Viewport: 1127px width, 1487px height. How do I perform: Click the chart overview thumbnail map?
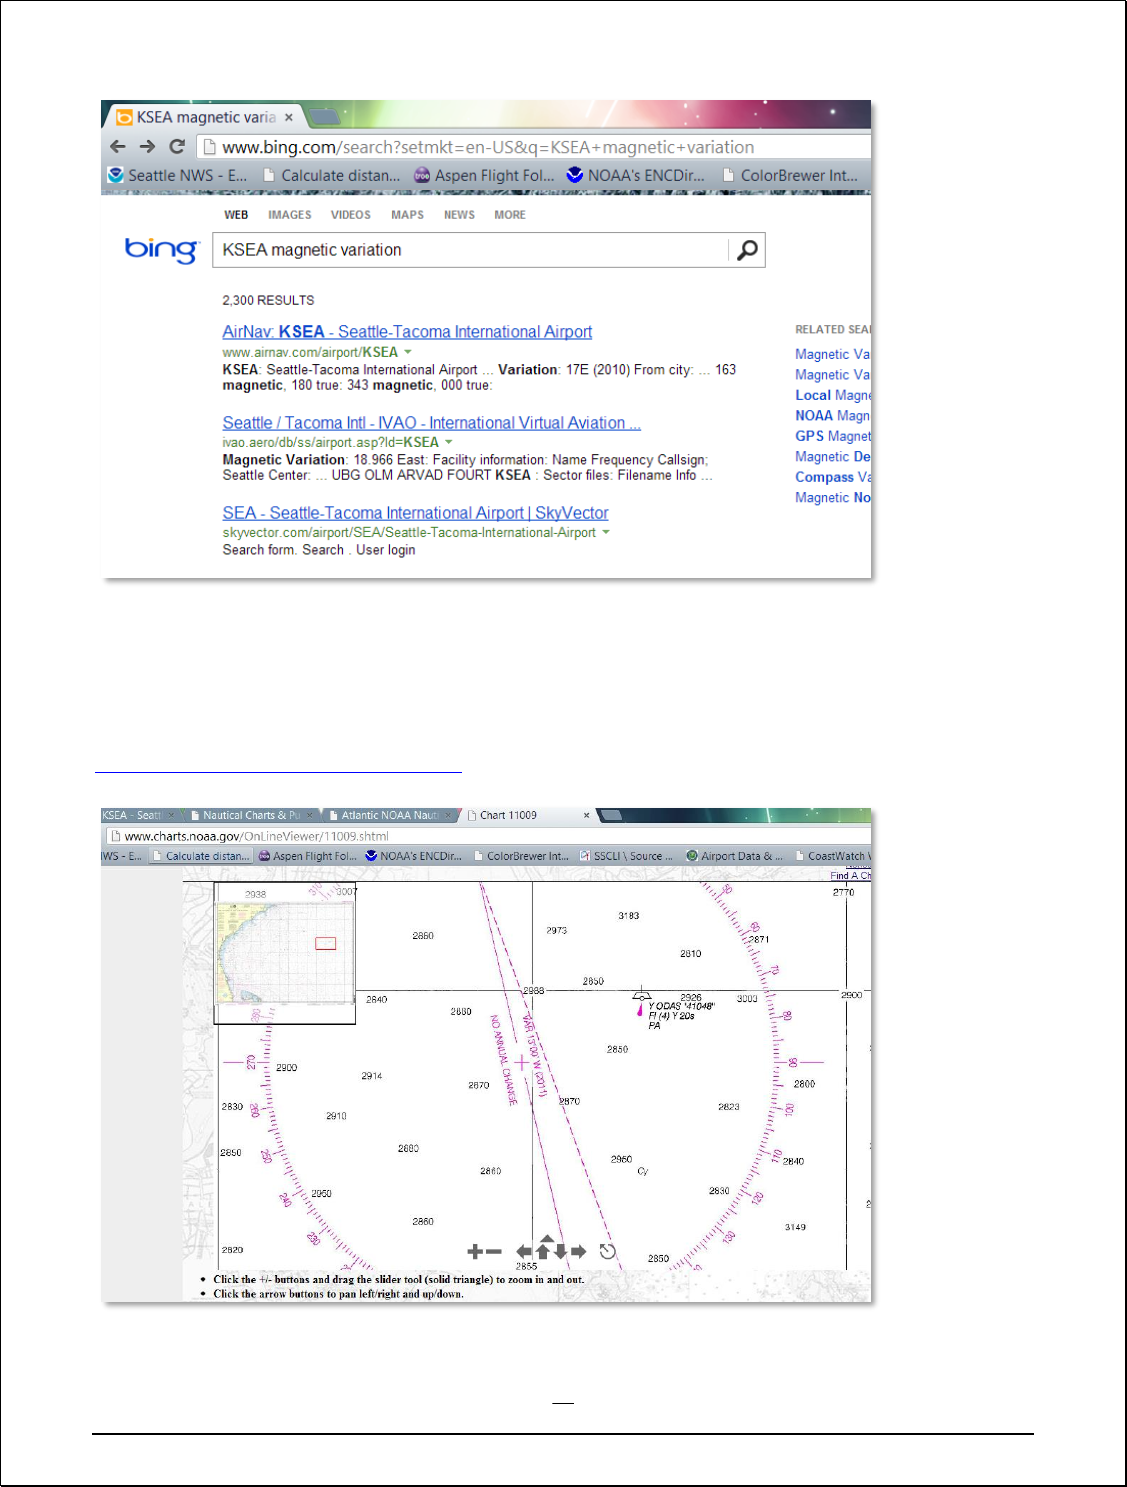pyautogui.click(x=285, y=953)
